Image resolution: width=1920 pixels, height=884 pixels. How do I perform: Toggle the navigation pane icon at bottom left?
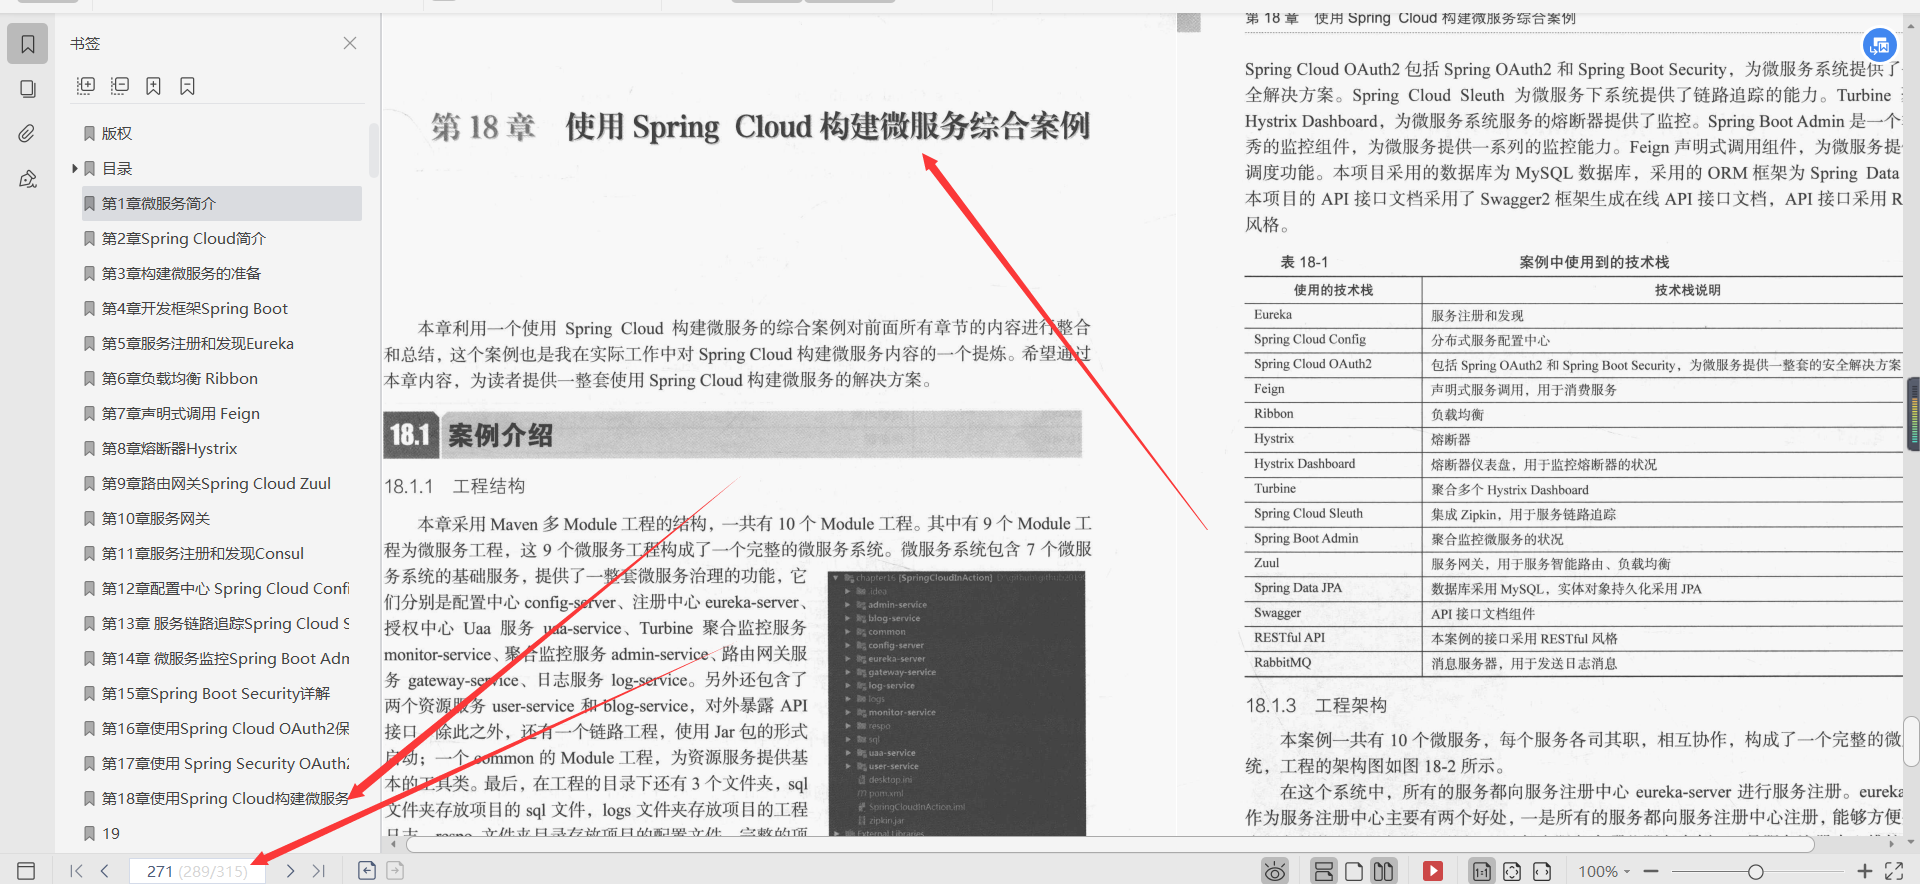point(27,871)
